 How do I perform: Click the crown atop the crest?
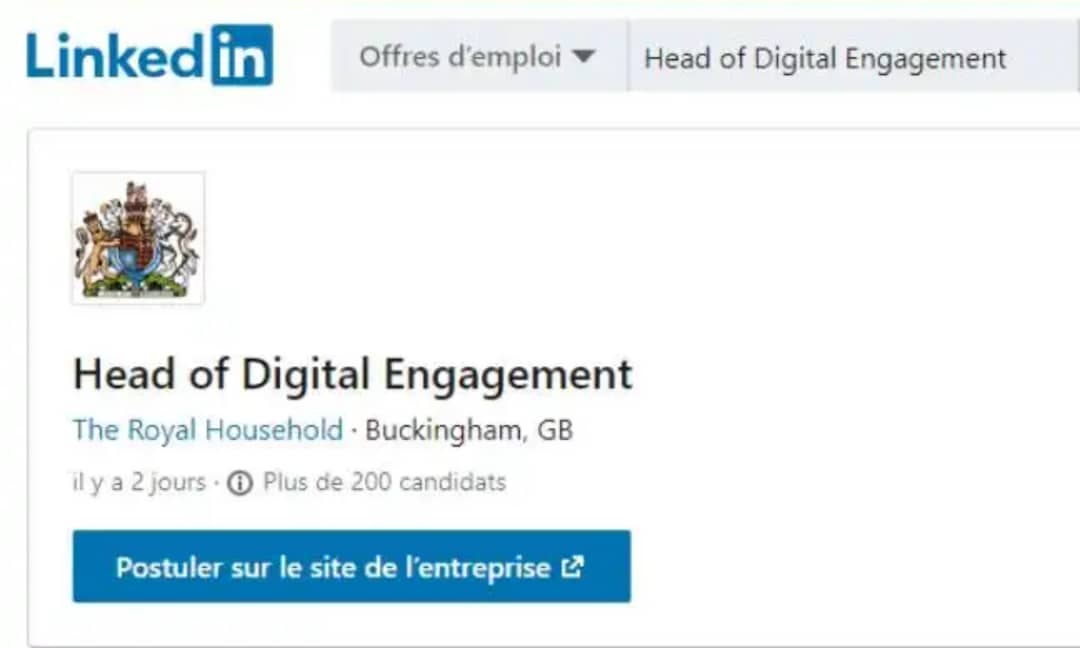pyautogui.click(x=136, y=193)
